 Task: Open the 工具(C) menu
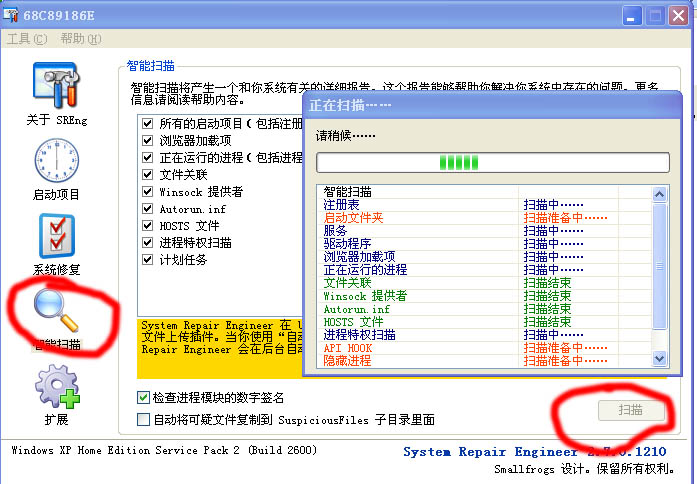tap(27, 39)
